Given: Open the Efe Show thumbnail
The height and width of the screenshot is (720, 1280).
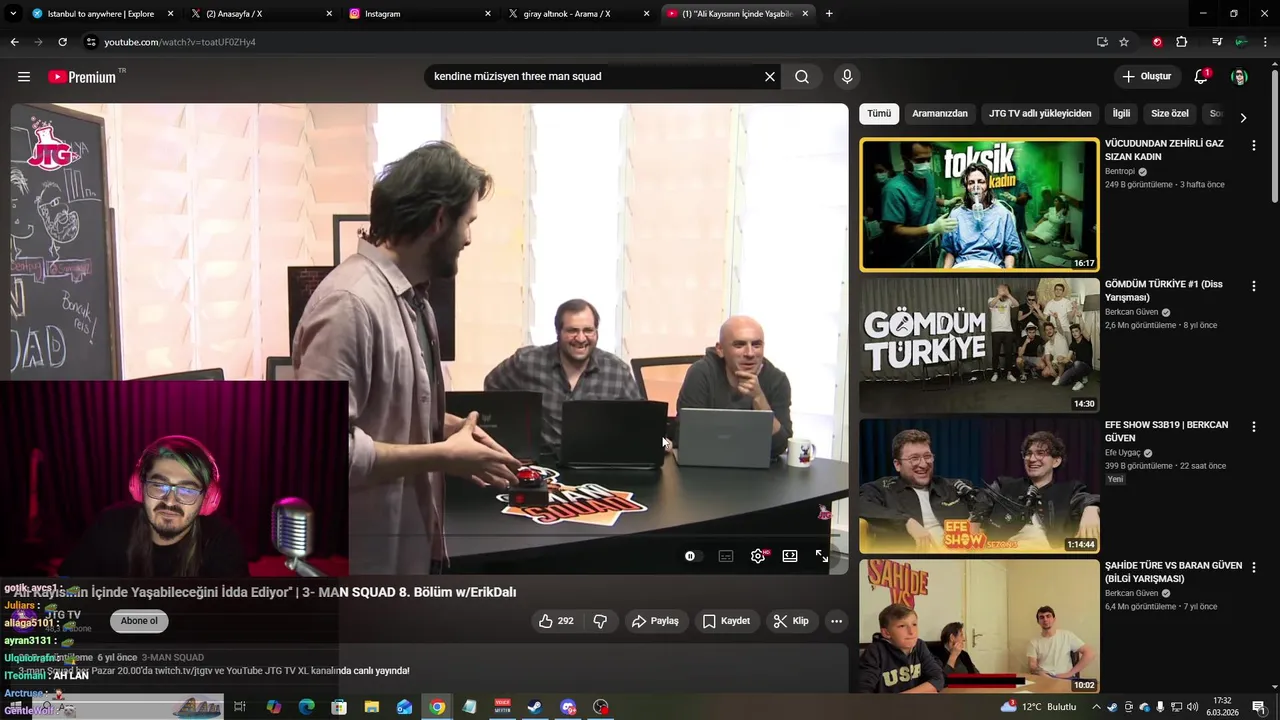Looking at the screenshot, I should click(x=979, y=486).
